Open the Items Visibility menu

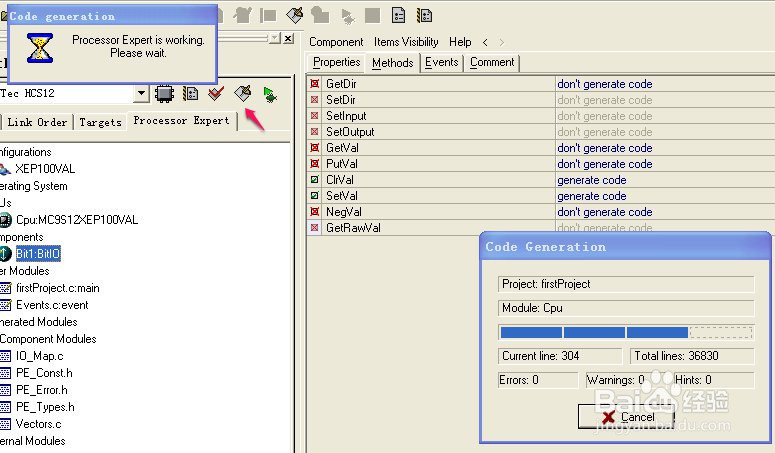[x=406, y=42]
